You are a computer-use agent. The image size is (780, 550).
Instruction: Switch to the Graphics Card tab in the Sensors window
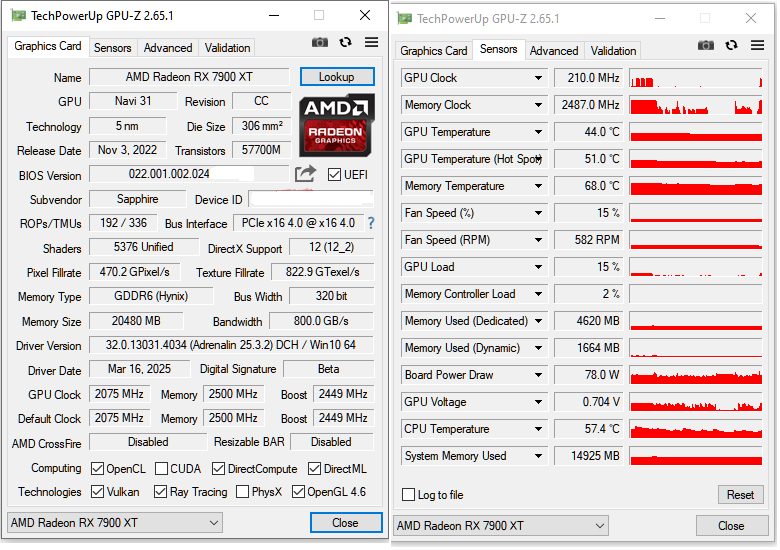point(433,51)
